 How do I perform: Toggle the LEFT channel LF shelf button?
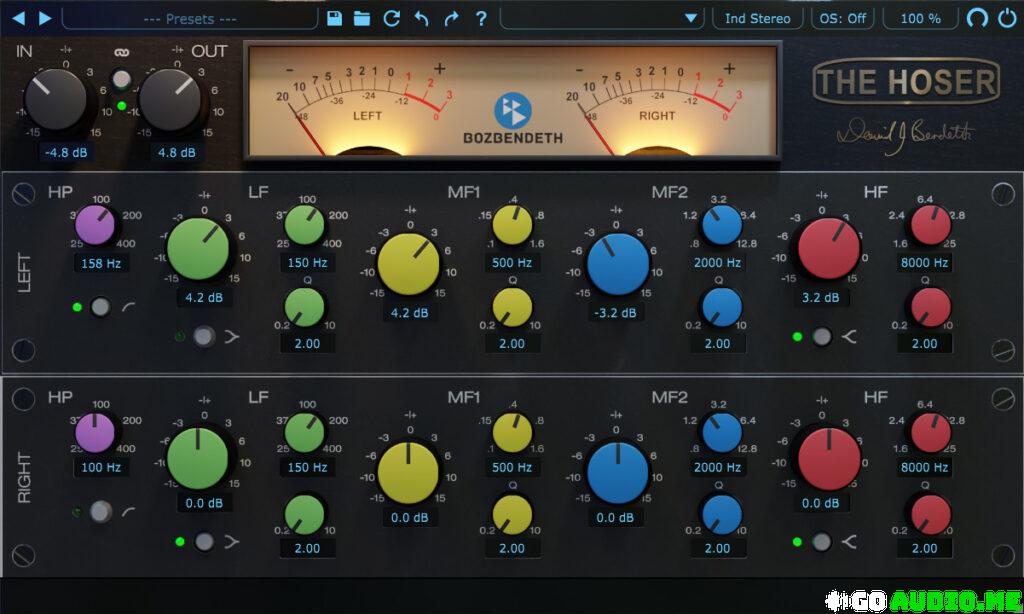[x=204, y=336]
